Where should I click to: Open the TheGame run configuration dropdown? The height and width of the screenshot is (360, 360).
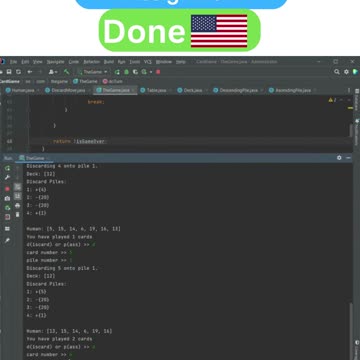pos(92,72)
